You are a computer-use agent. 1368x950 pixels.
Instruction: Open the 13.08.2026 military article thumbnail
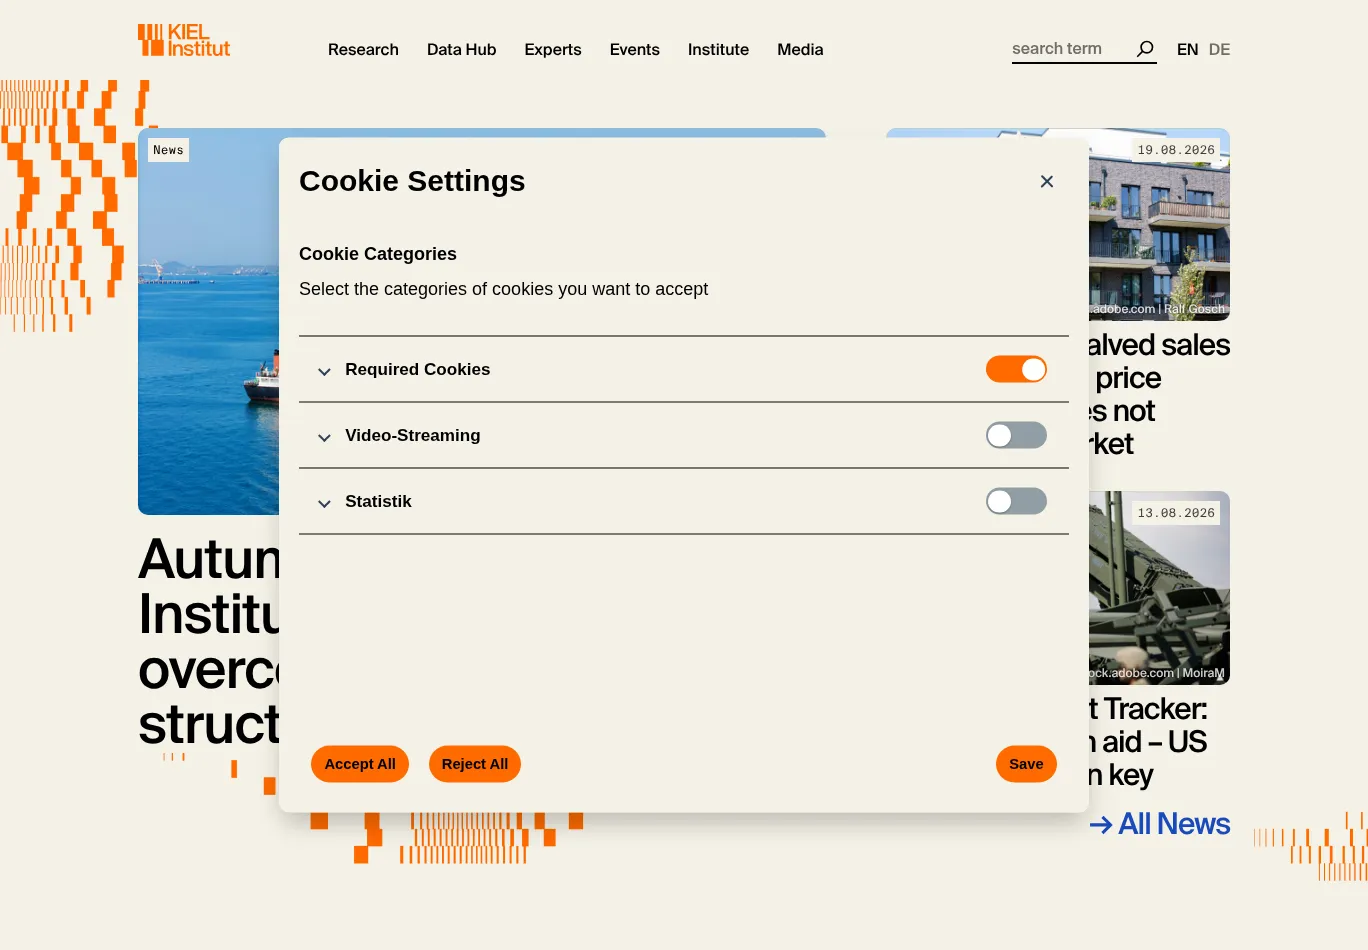coord(1159,588)
